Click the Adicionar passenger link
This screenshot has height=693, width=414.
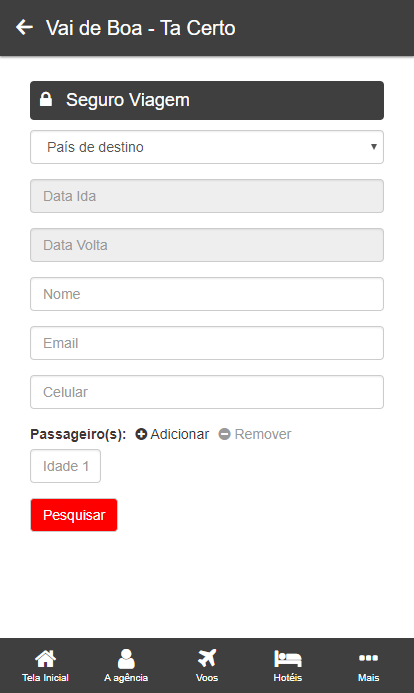pyautogui.click(x=172, y=434)
